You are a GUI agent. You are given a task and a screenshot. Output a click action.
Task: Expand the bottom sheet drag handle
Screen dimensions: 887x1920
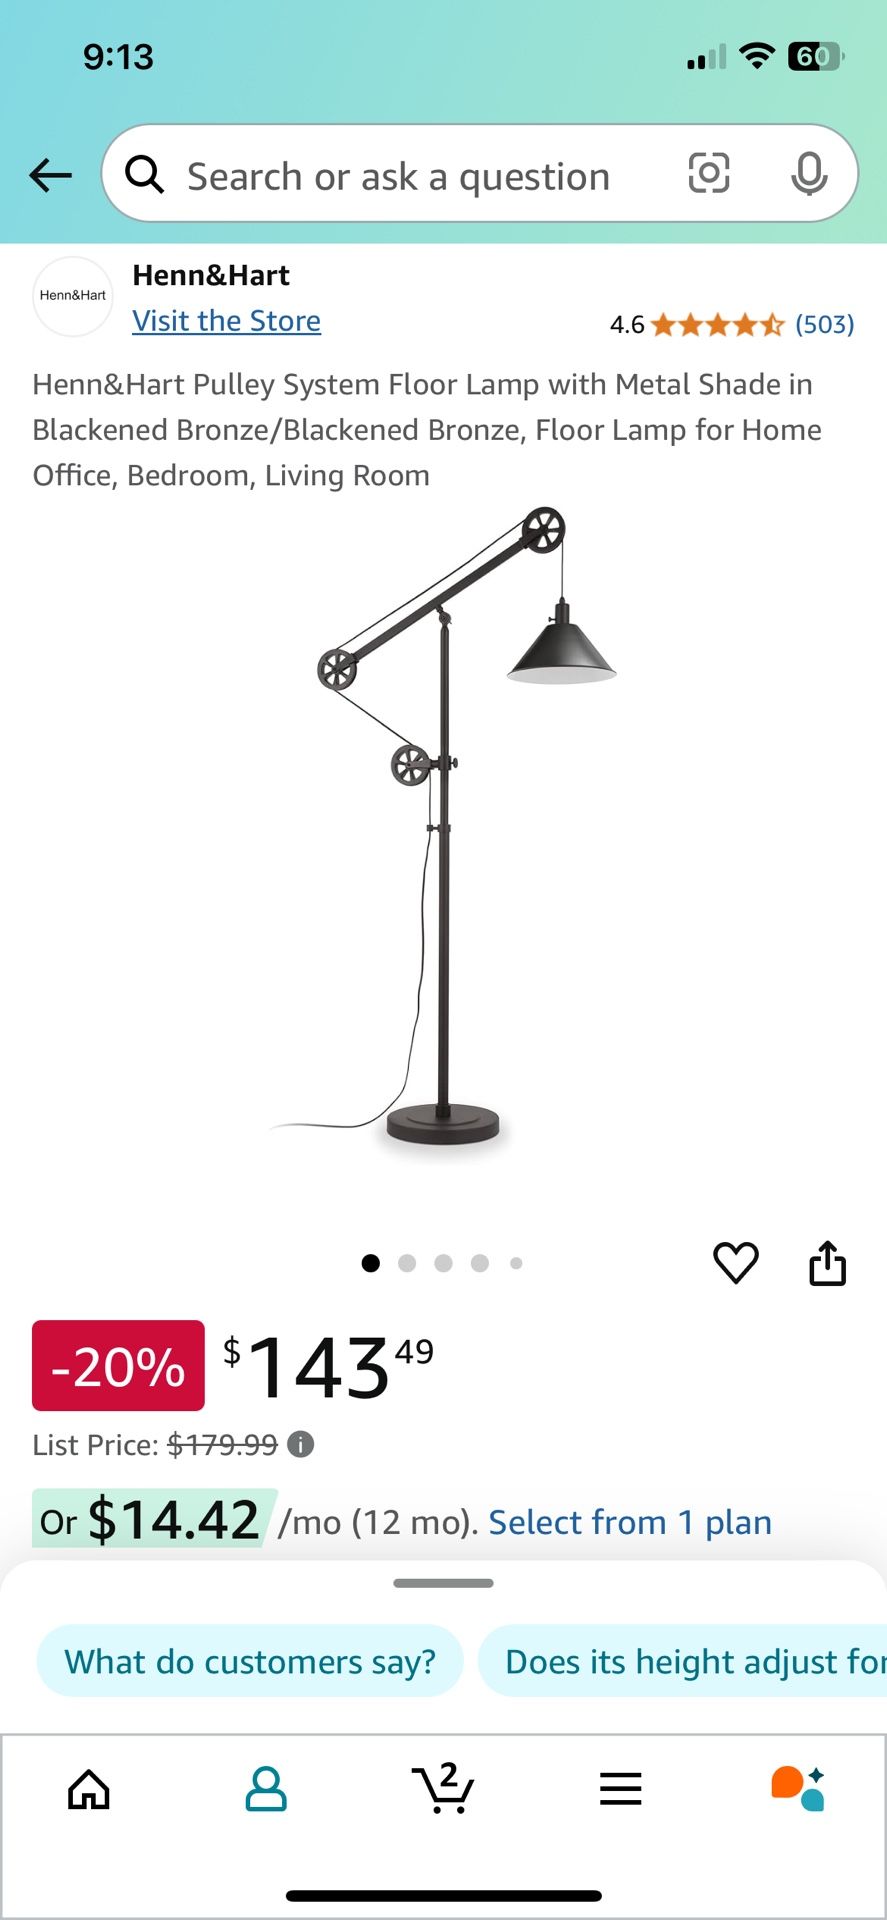[443, 1583]
